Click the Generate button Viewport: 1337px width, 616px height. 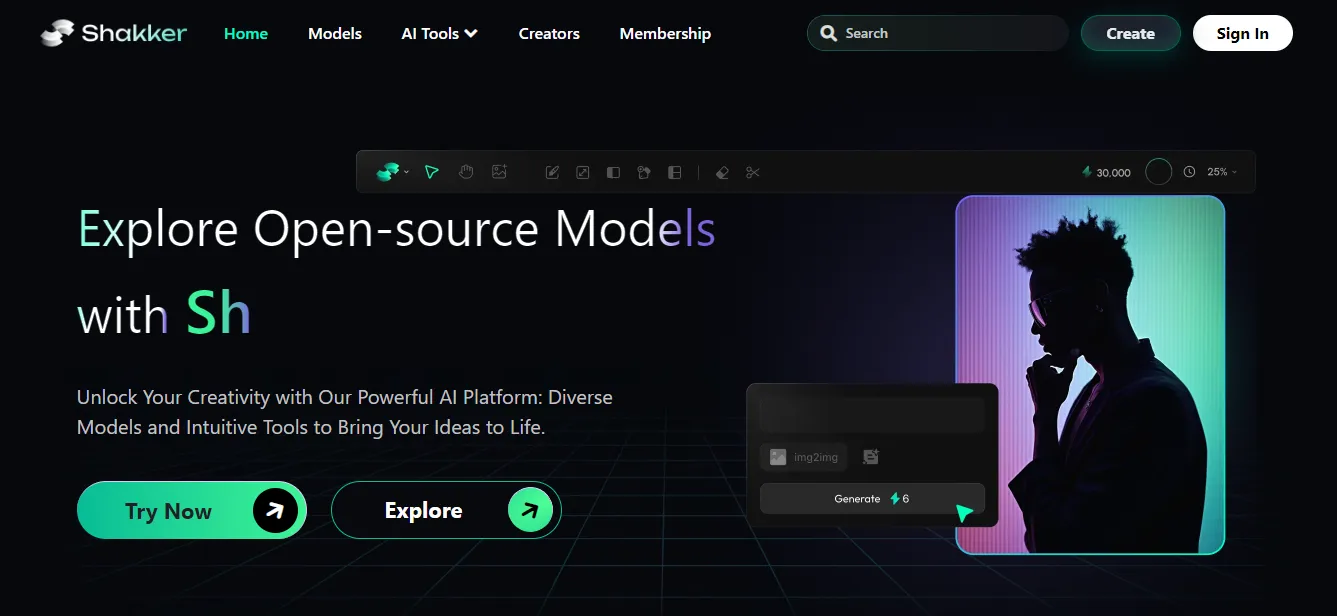point(872,498)
